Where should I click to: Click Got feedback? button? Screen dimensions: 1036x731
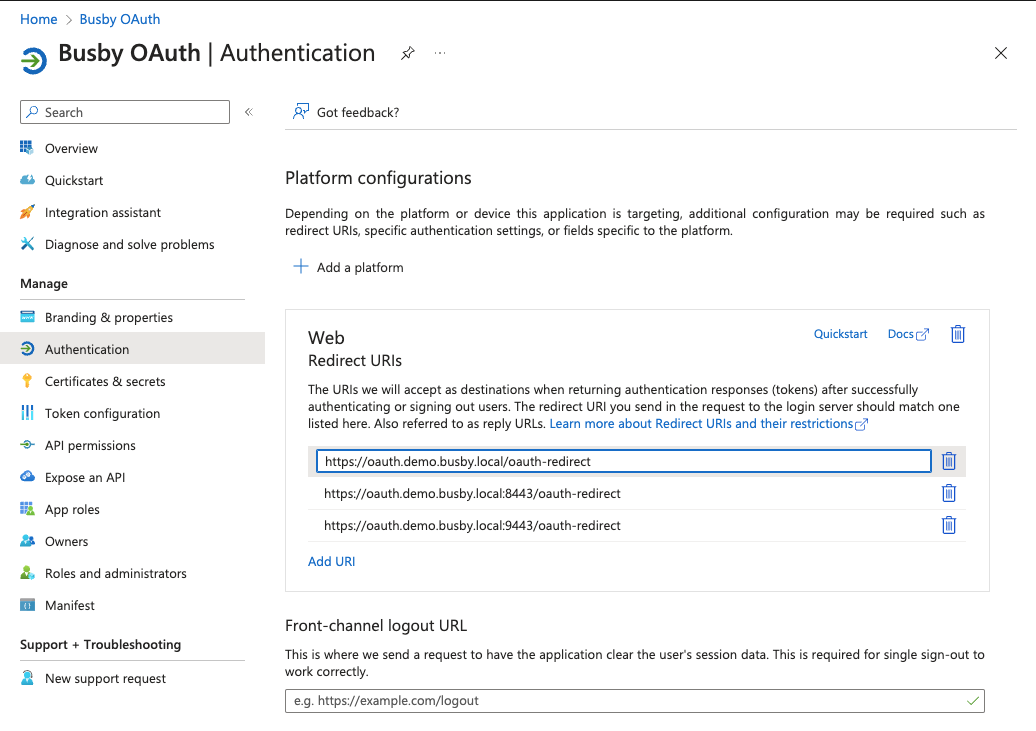[346, 112]
